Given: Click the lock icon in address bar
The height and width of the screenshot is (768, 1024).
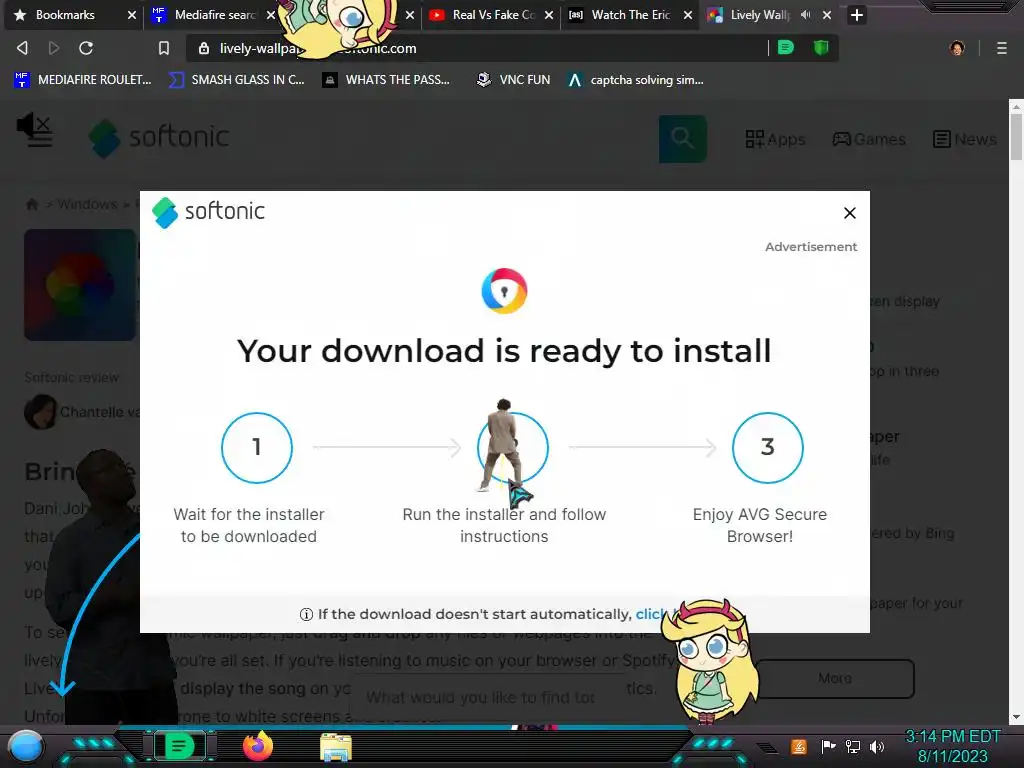Looking at the screenshot, I should (204, 48).
